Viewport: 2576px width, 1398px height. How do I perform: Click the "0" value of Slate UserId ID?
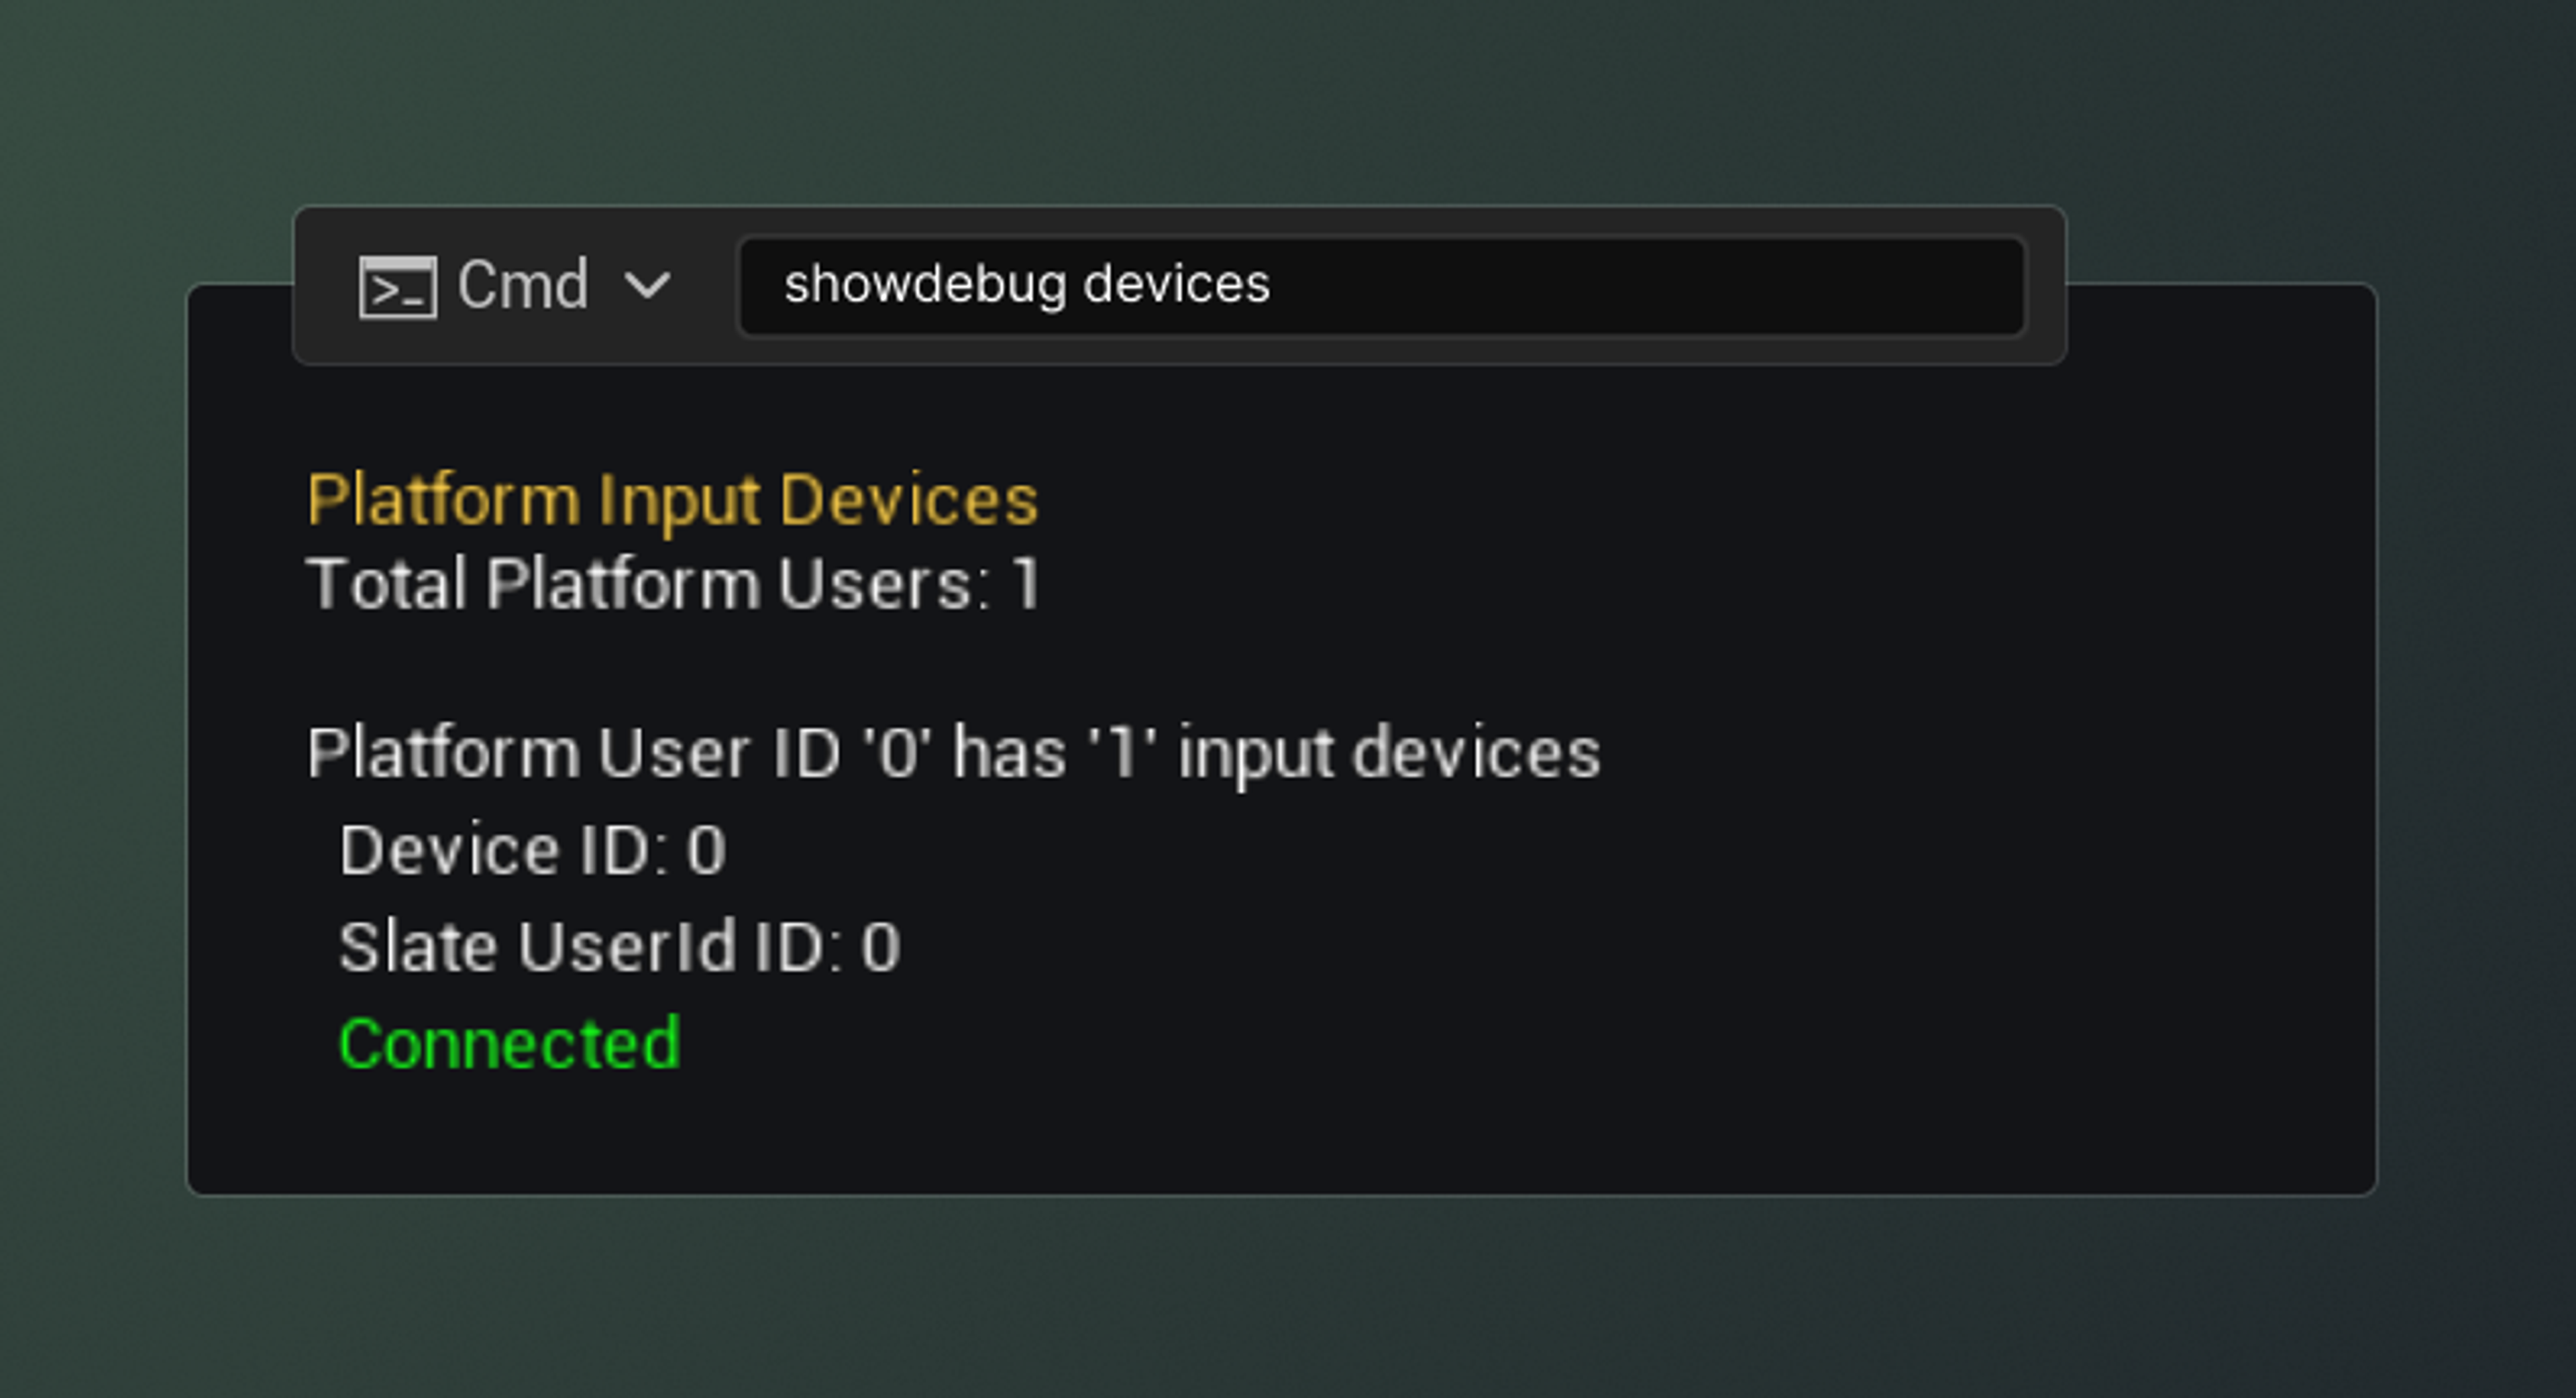(881, 947)
